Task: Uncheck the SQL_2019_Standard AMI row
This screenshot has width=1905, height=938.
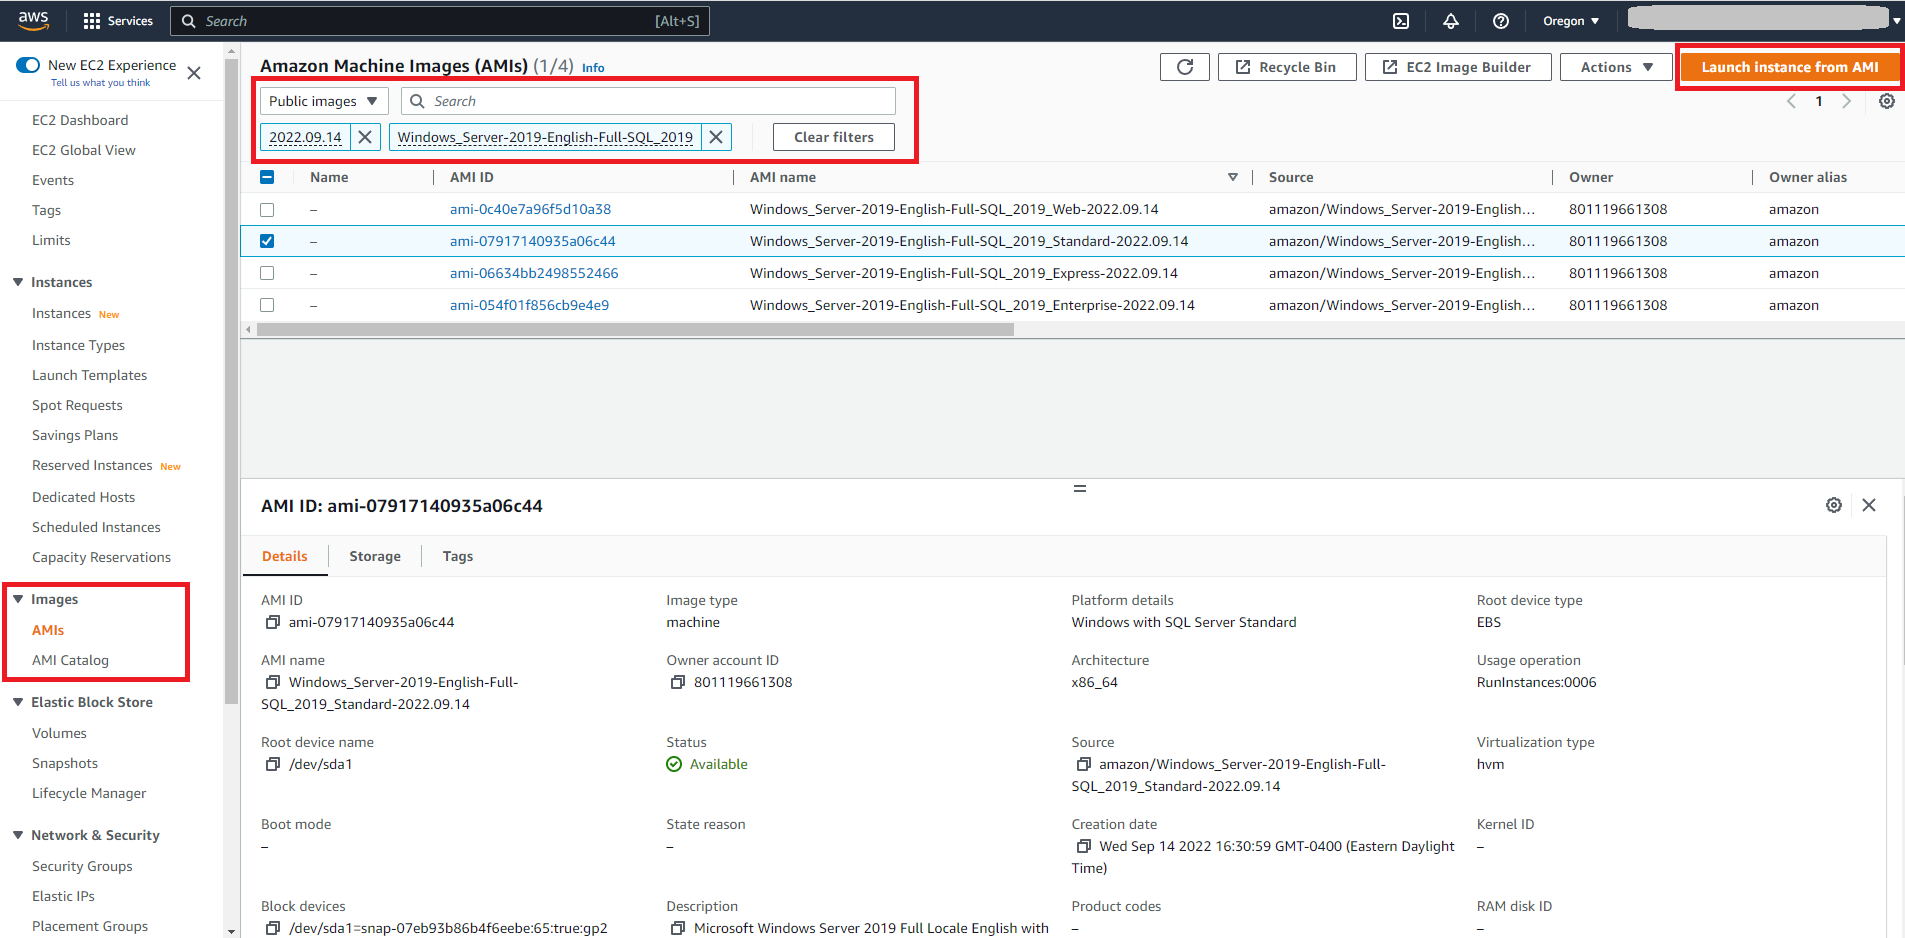Action: tap(267, 241)
